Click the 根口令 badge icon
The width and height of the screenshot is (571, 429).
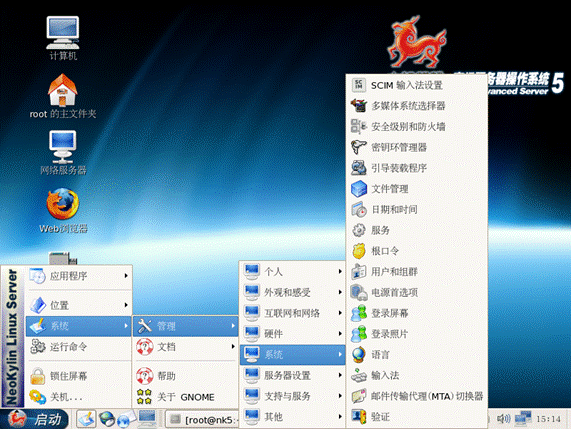(359, 251)
